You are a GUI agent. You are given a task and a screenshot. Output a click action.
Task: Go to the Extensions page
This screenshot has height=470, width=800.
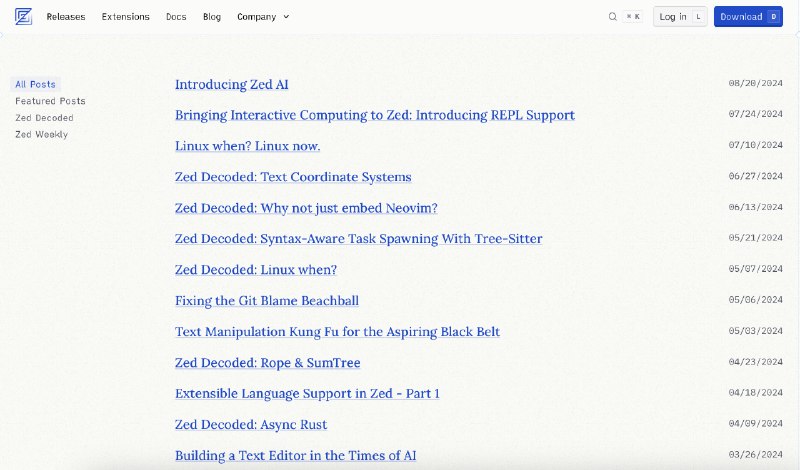click(x=126, y=17)
